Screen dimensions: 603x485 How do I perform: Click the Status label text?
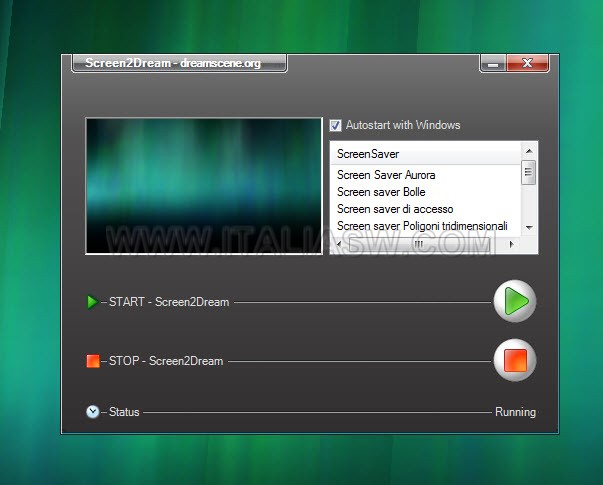click(x=124, y=412)
